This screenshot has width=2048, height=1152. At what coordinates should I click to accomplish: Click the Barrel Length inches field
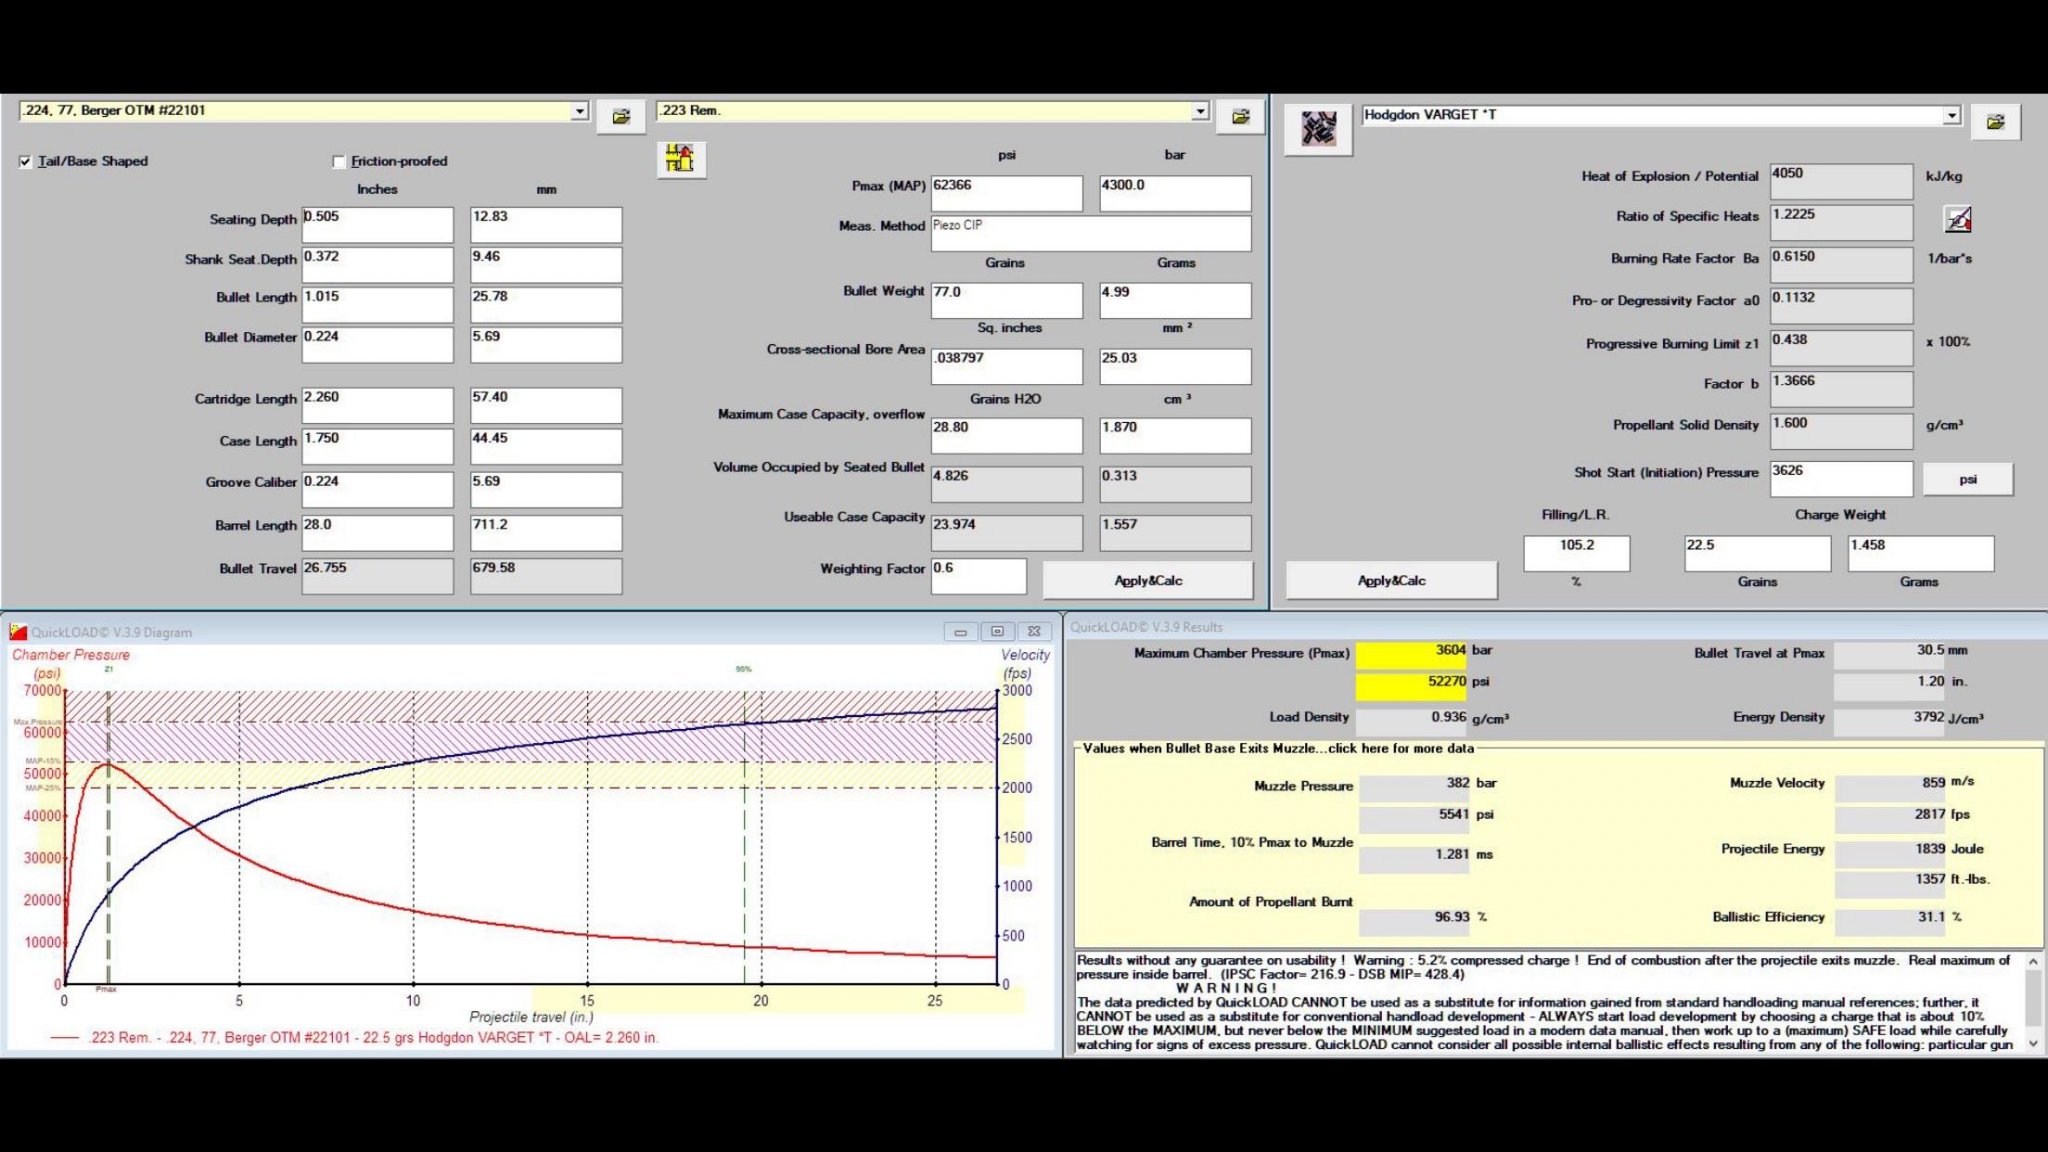click(x=377, y=532)
